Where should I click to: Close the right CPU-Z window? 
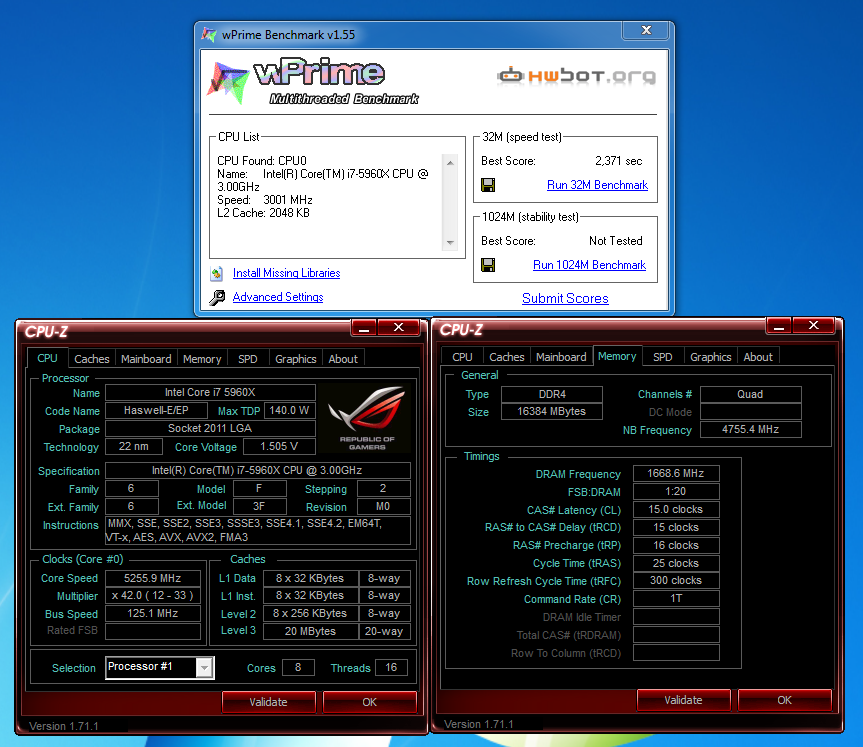[x=814, y=325]
